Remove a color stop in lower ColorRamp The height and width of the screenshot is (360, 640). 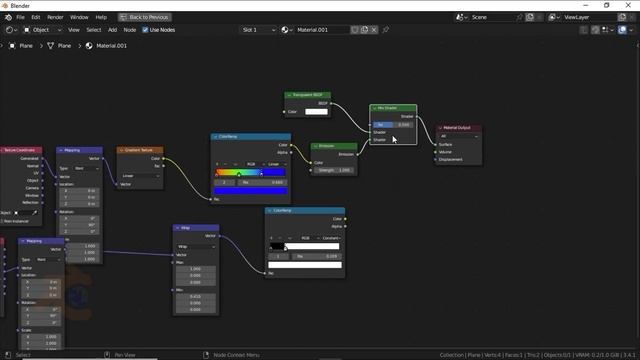[x=280, y=238]
